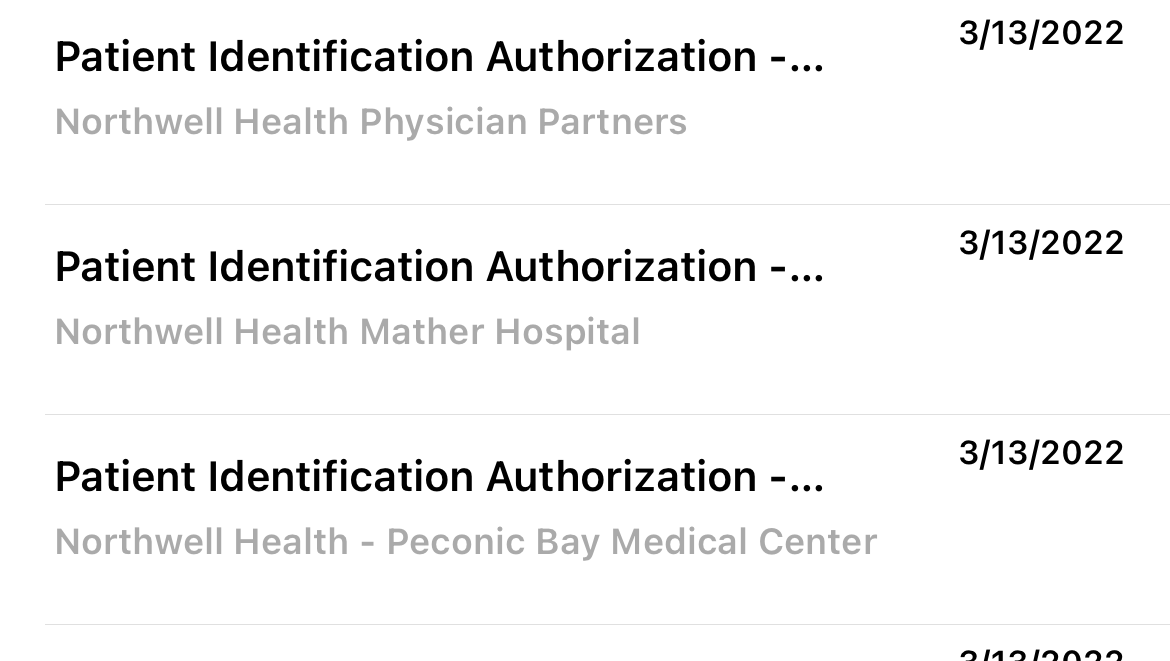
Task: Click the Patient Identification Authorization title above Peconic Bay
Action: (438, 478)
